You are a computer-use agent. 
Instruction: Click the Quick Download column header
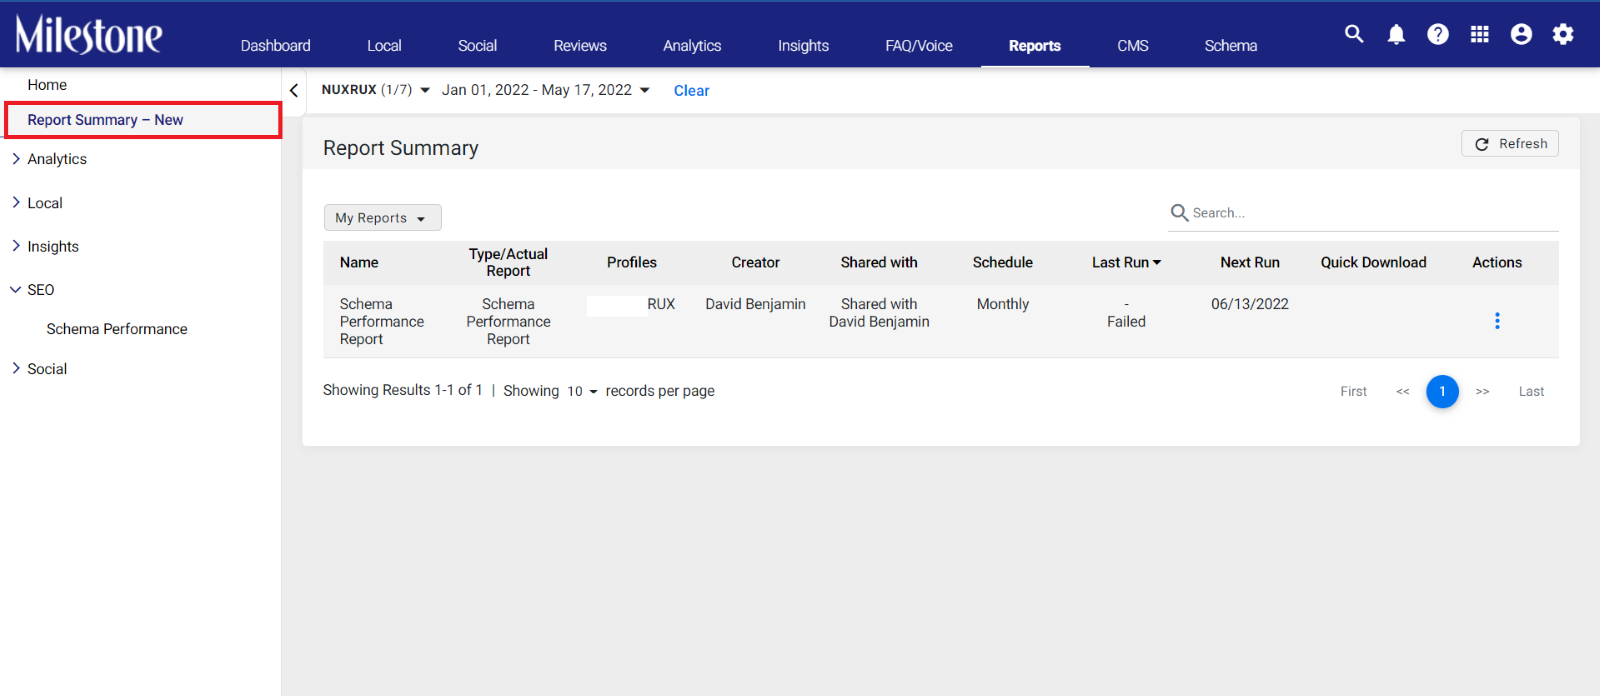[1374, 262]
